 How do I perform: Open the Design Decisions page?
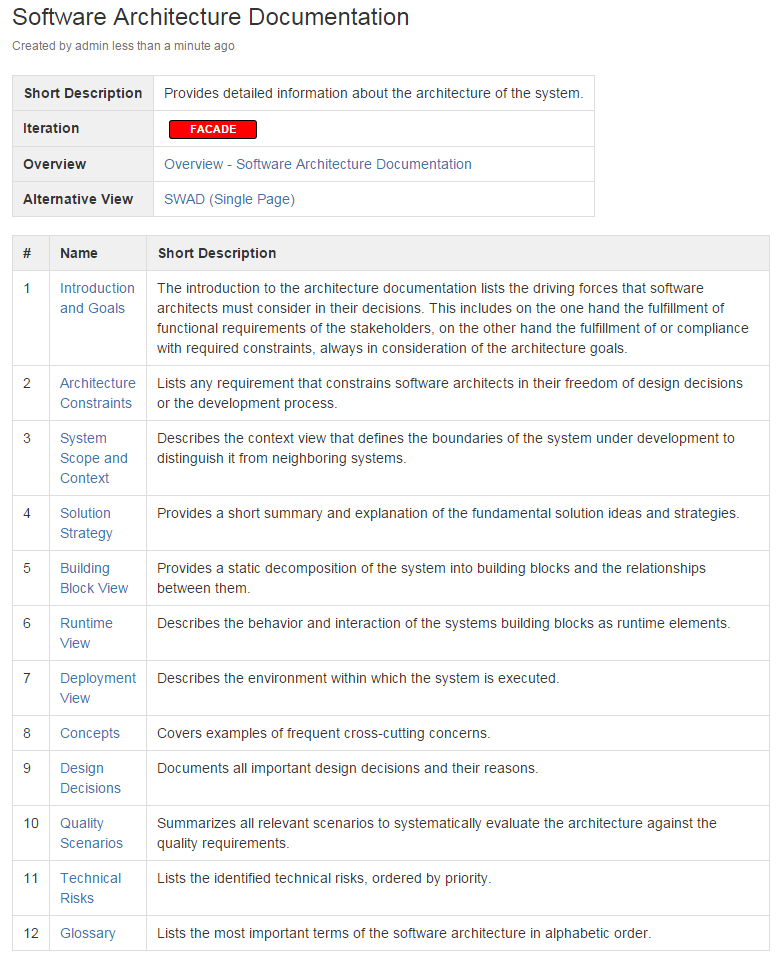89,778
